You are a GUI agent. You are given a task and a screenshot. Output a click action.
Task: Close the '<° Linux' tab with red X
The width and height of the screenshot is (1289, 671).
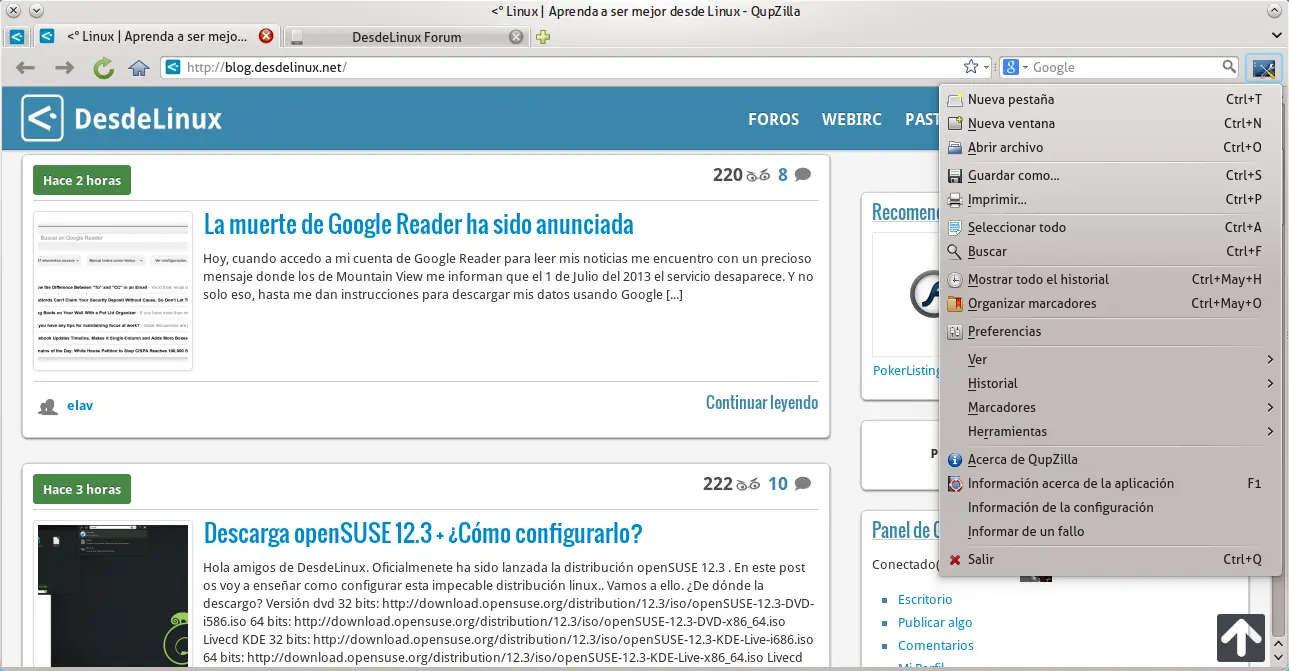click(266, 36)
